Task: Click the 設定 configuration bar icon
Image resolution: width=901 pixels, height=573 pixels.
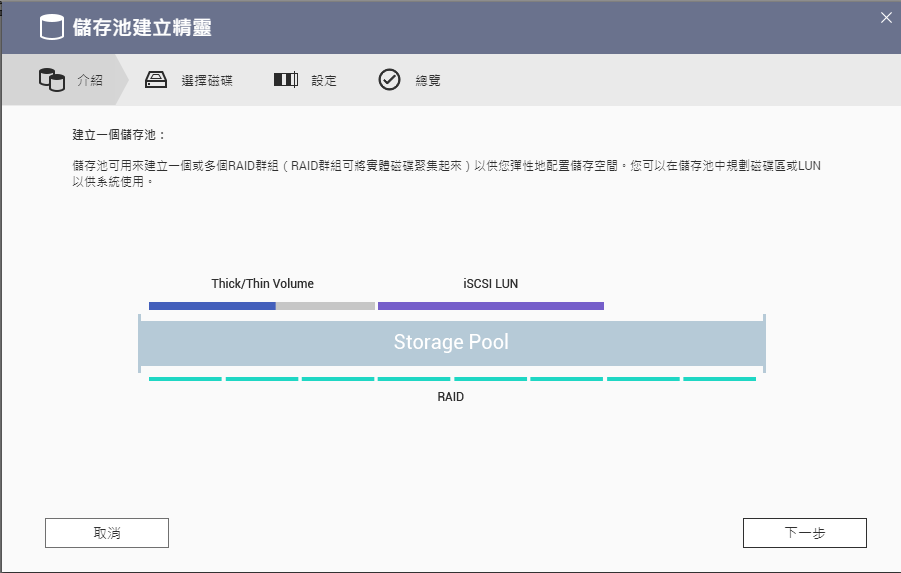Action: 286,80
